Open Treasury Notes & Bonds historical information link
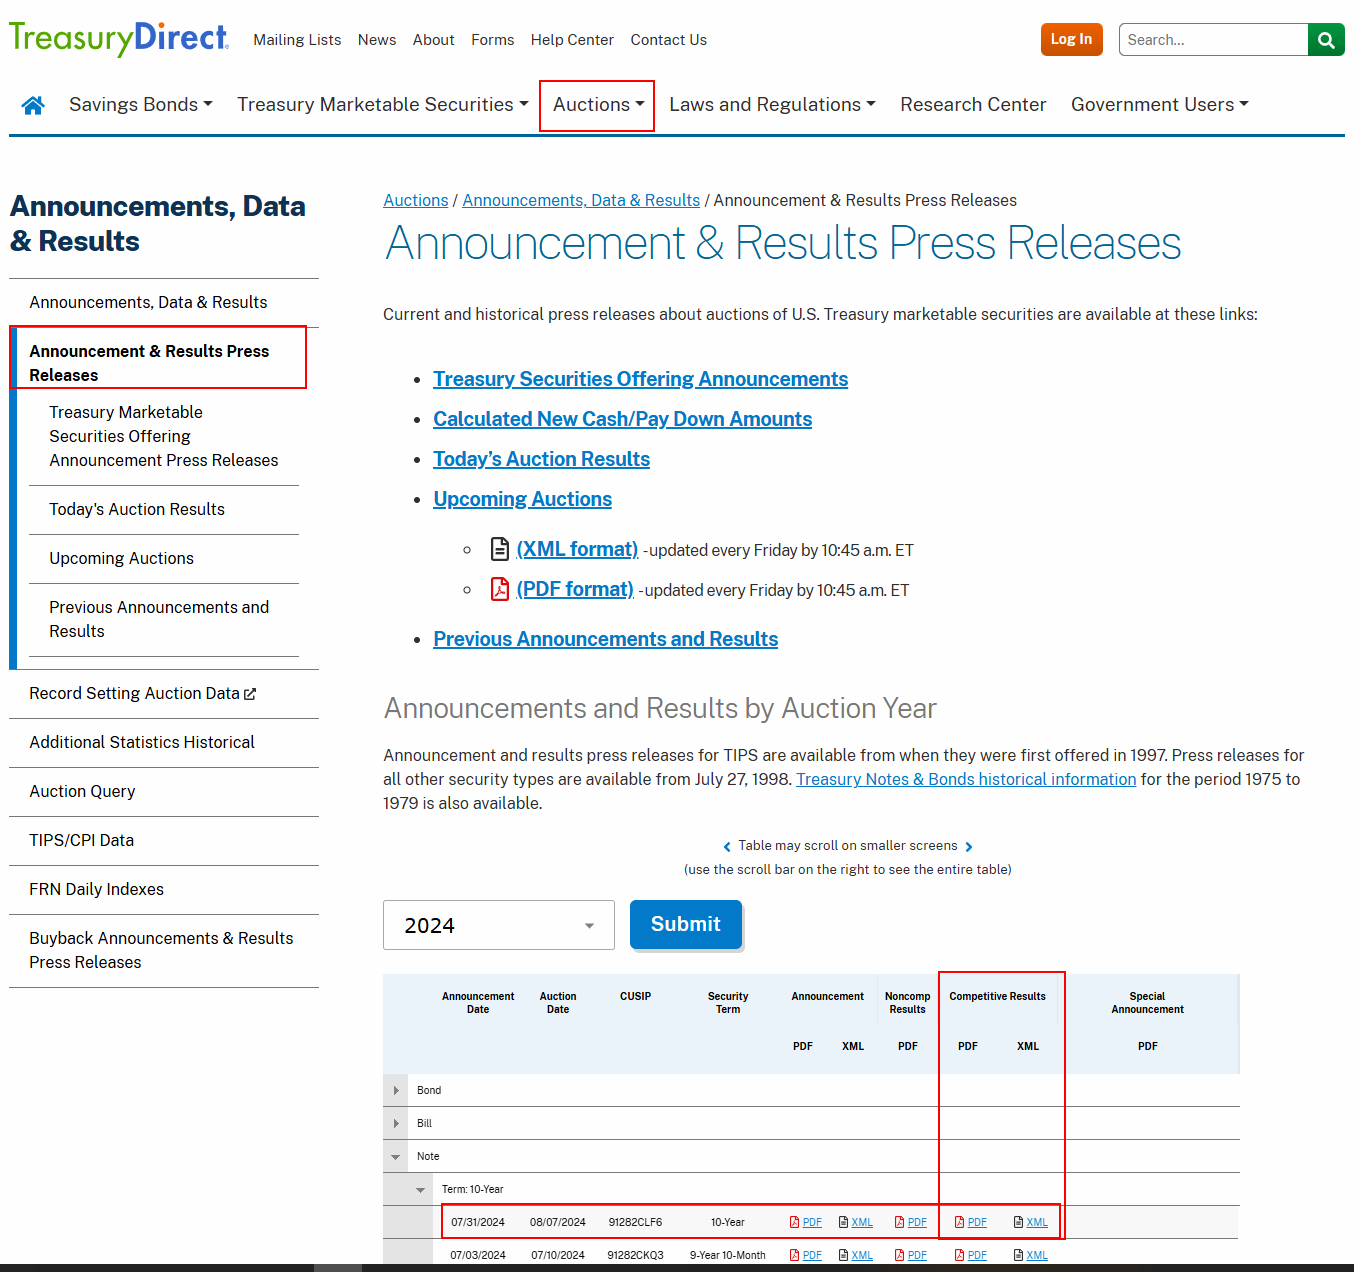The image size is (1354, 1272). point(966,779)
